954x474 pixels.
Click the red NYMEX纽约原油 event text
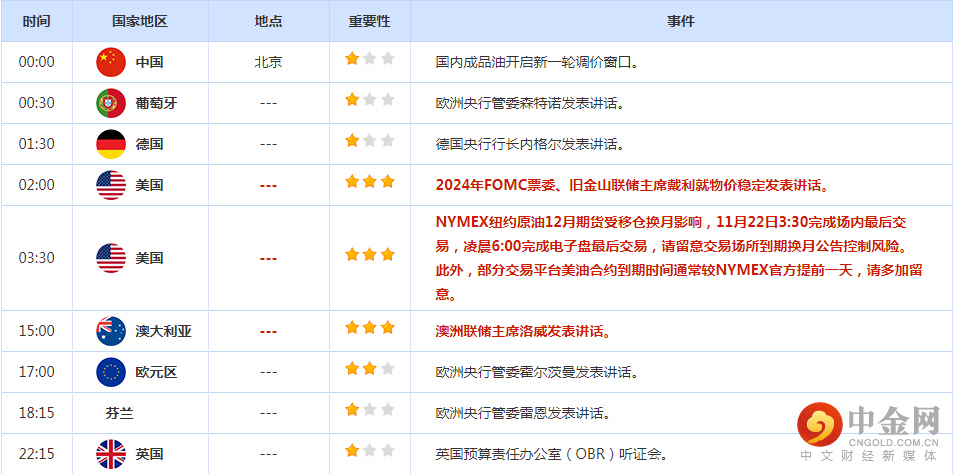(679, 258)
